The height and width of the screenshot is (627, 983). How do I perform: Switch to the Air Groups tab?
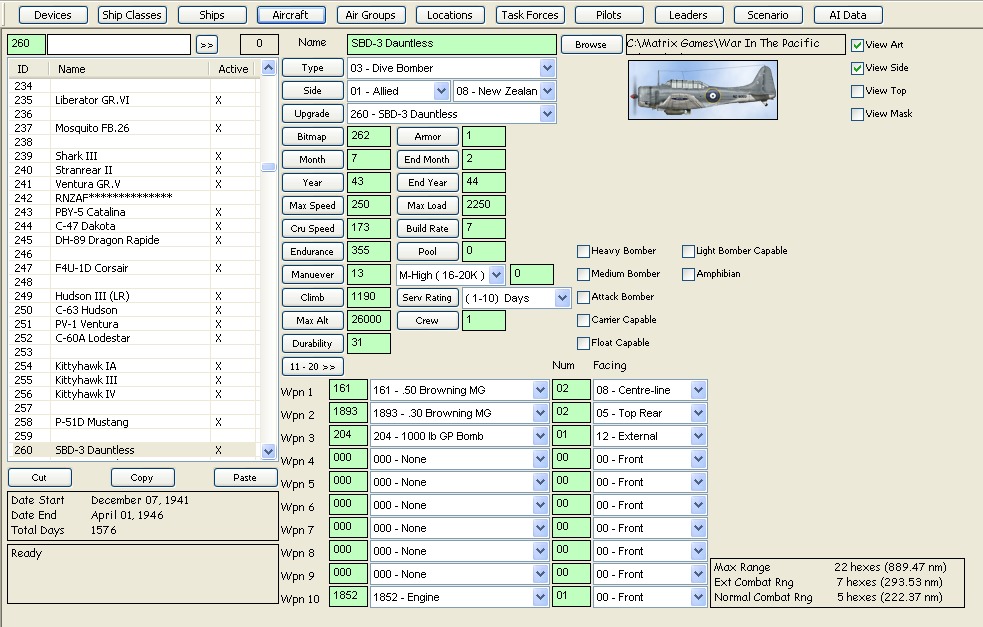(370, 14)
